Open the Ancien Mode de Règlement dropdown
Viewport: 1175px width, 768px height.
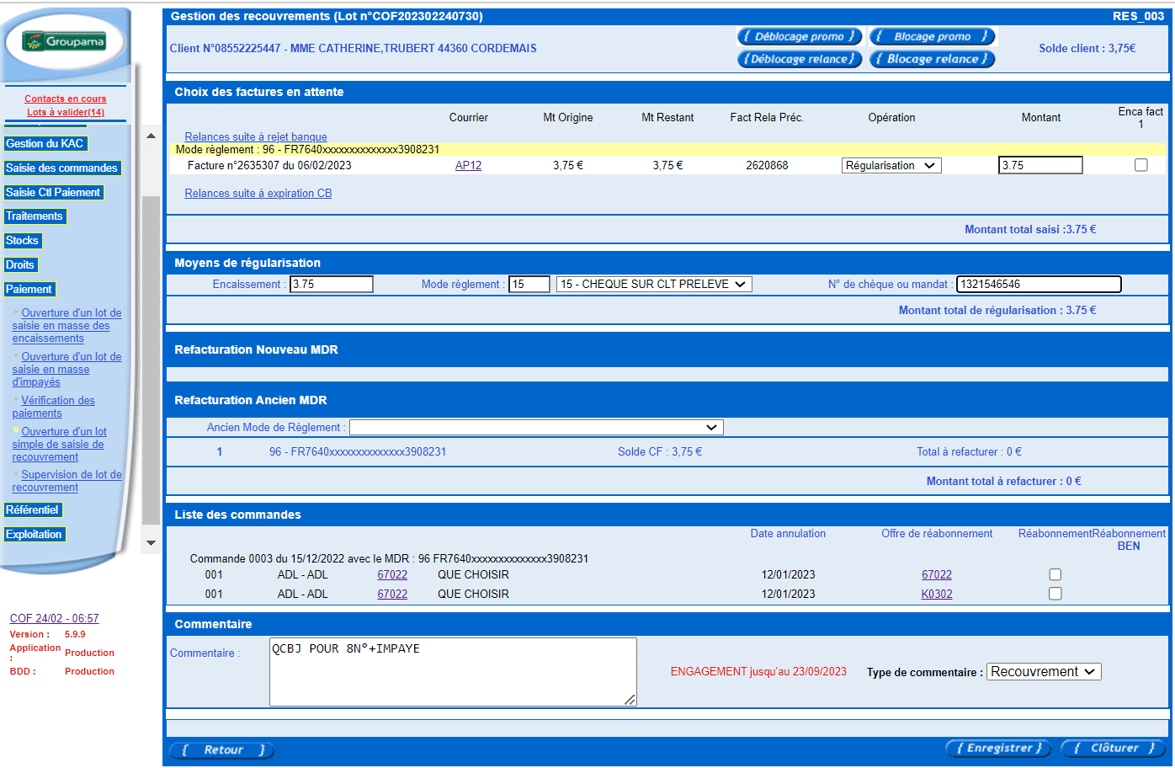click(x=536, y=427)
